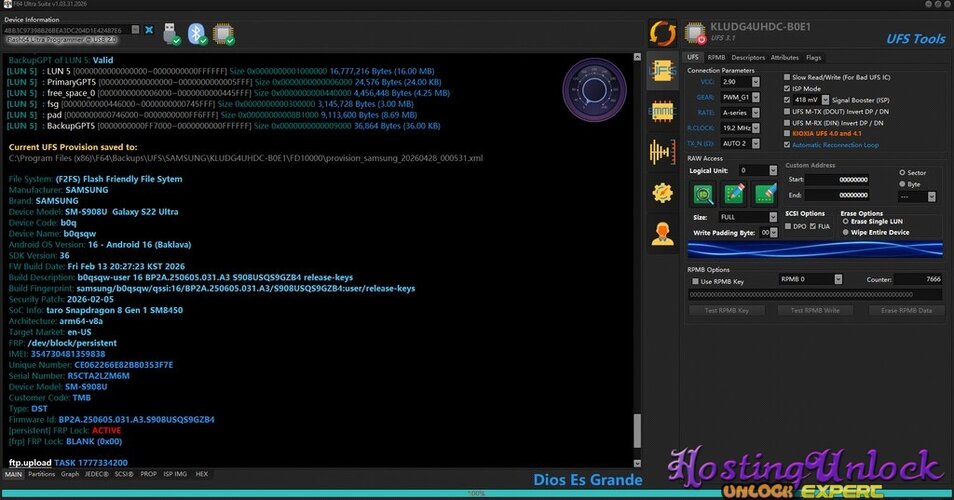The height and width of the screenshot is (500, 954).
Task: Open the gear settings sidebar icon
Action: pos(663,193)
